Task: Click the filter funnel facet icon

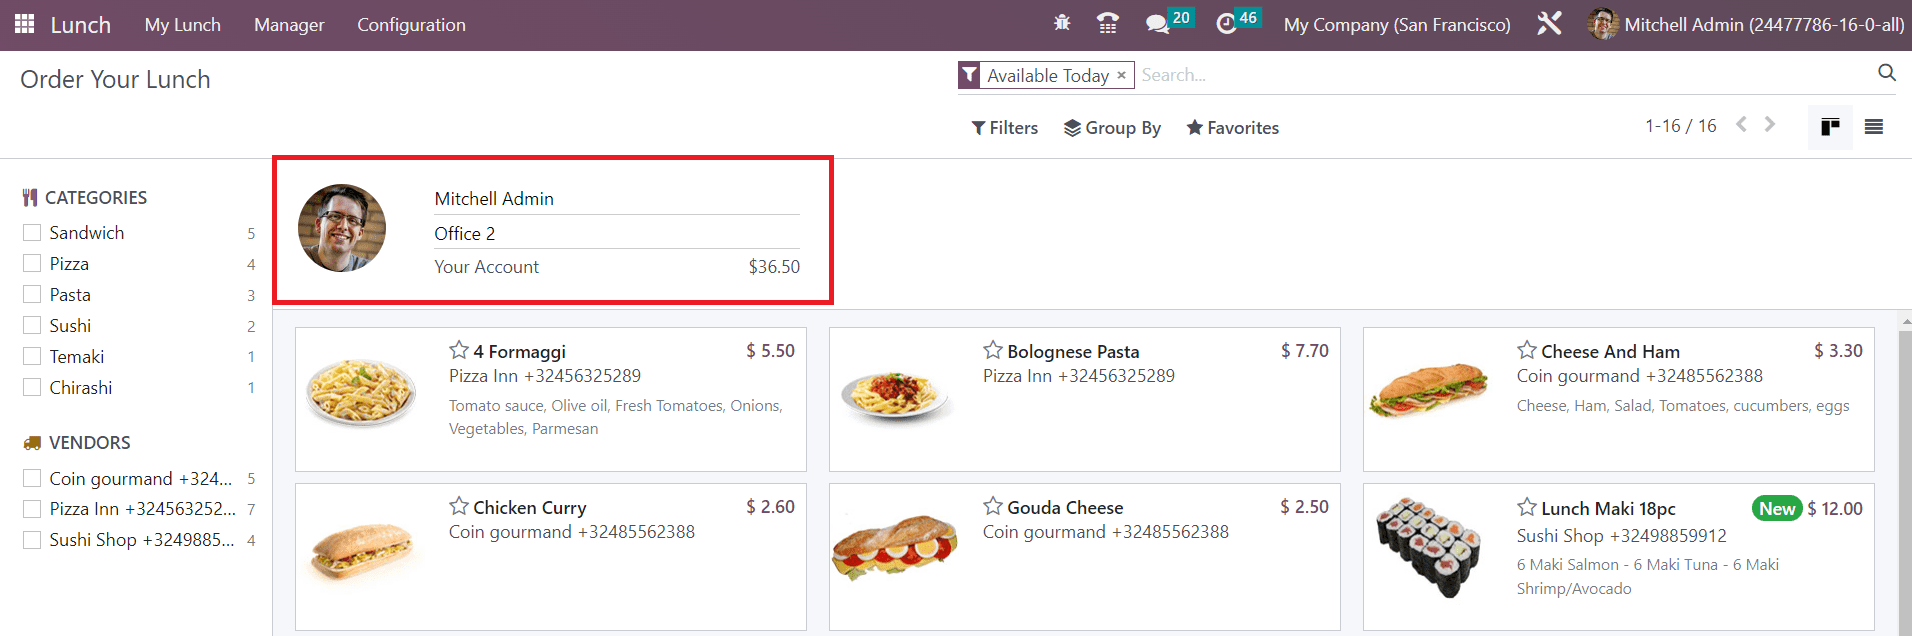Action: pos(969,75)
